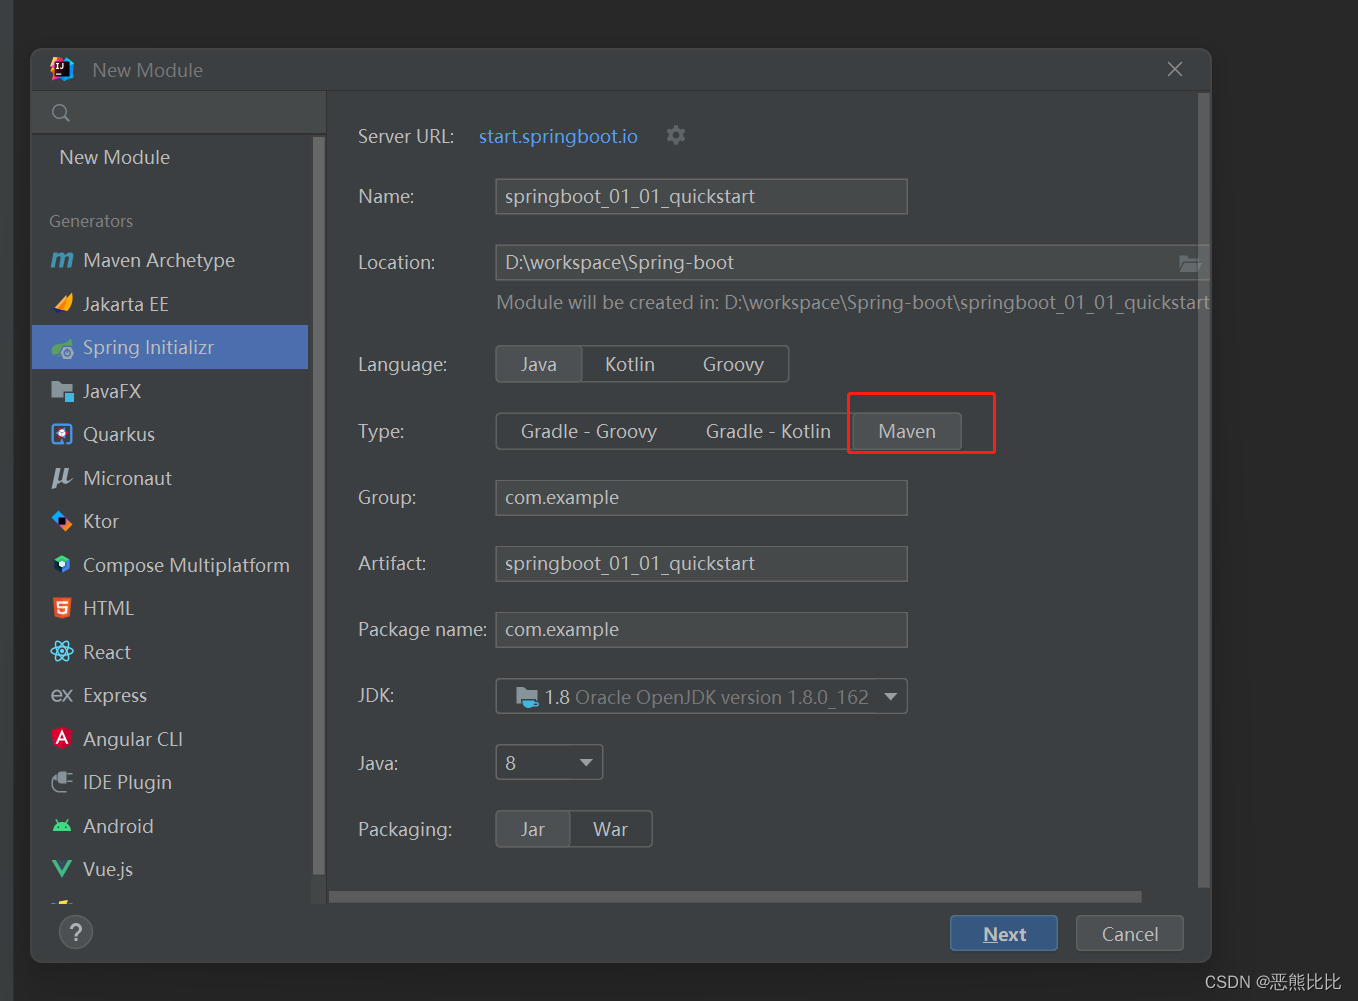This screenshot has height=1001, width=1358.
Task: Click the Location browse folder icon
Action: (1189, 263)
